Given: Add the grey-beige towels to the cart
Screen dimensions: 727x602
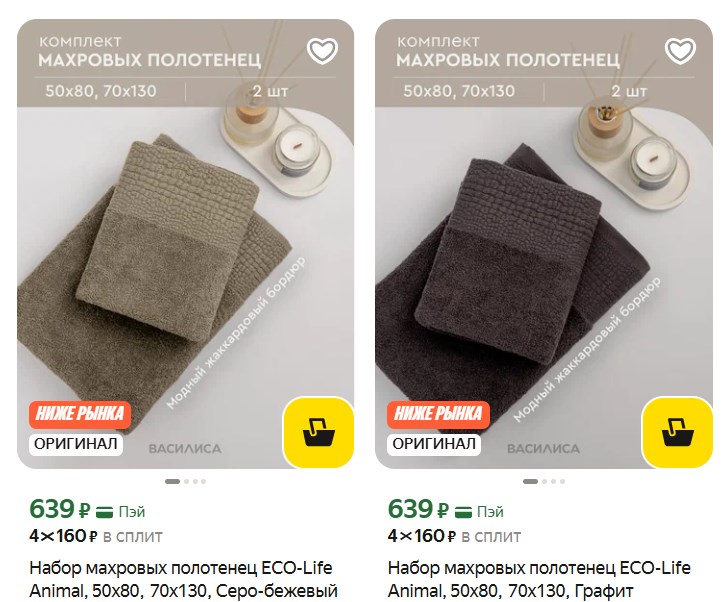Looking at the screenshot, I should [x=319, y=432].
